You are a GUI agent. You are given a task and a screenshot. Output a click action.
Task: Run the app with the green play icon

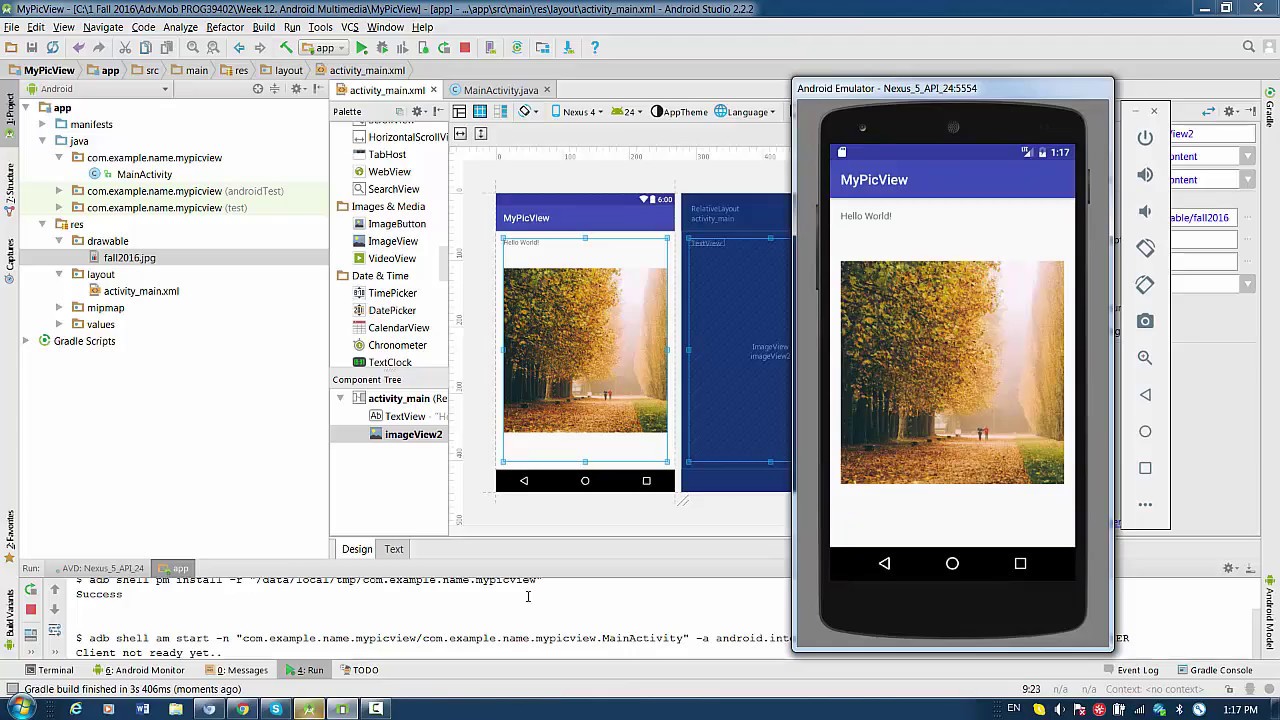pyautogui.click(x=361, y=48)
